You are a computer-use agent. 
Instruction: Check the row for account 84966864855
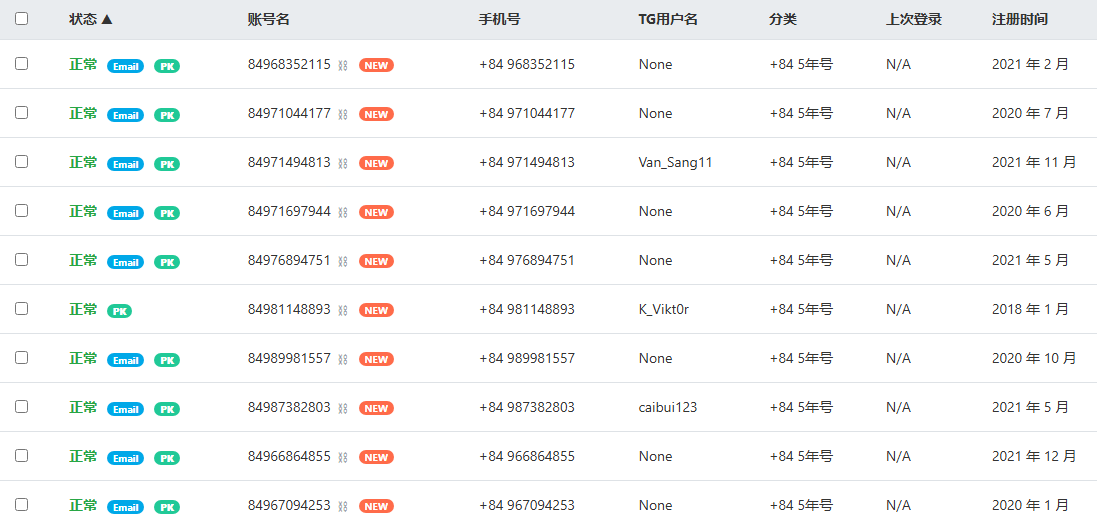[x=22, y=455]
